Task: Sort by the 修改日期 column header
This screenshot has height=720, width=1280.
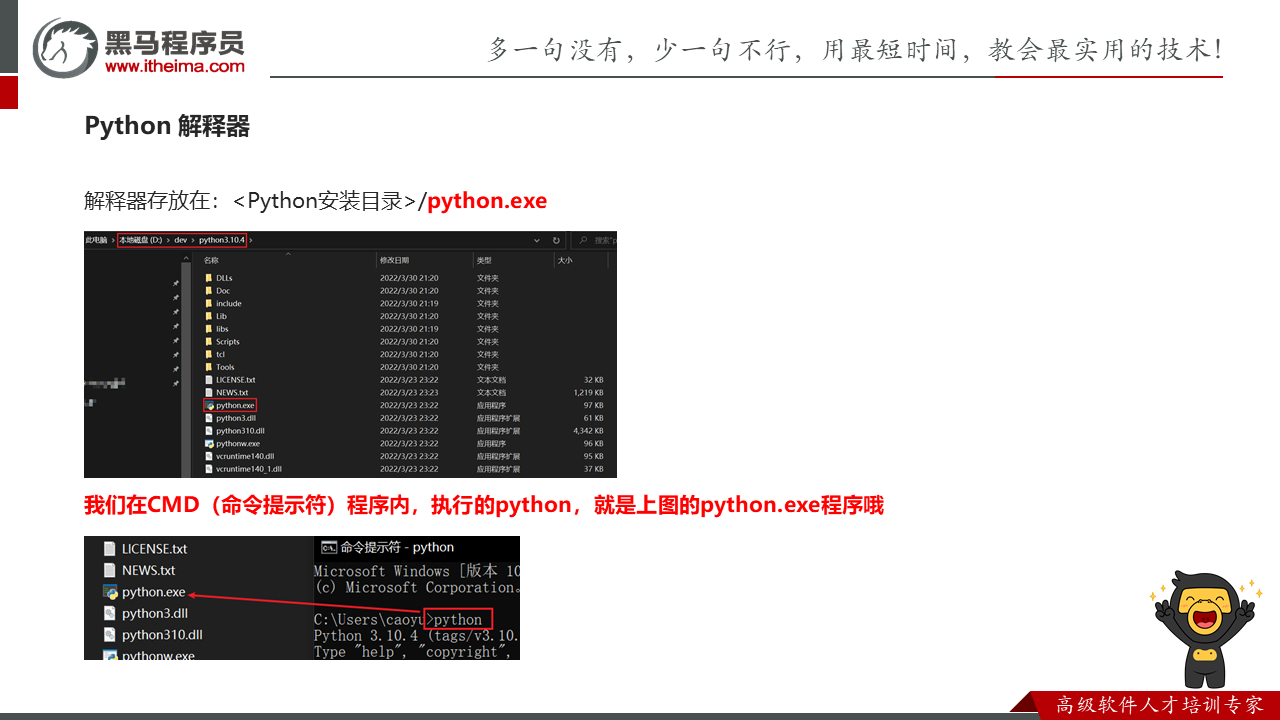Action: point(394,260)
